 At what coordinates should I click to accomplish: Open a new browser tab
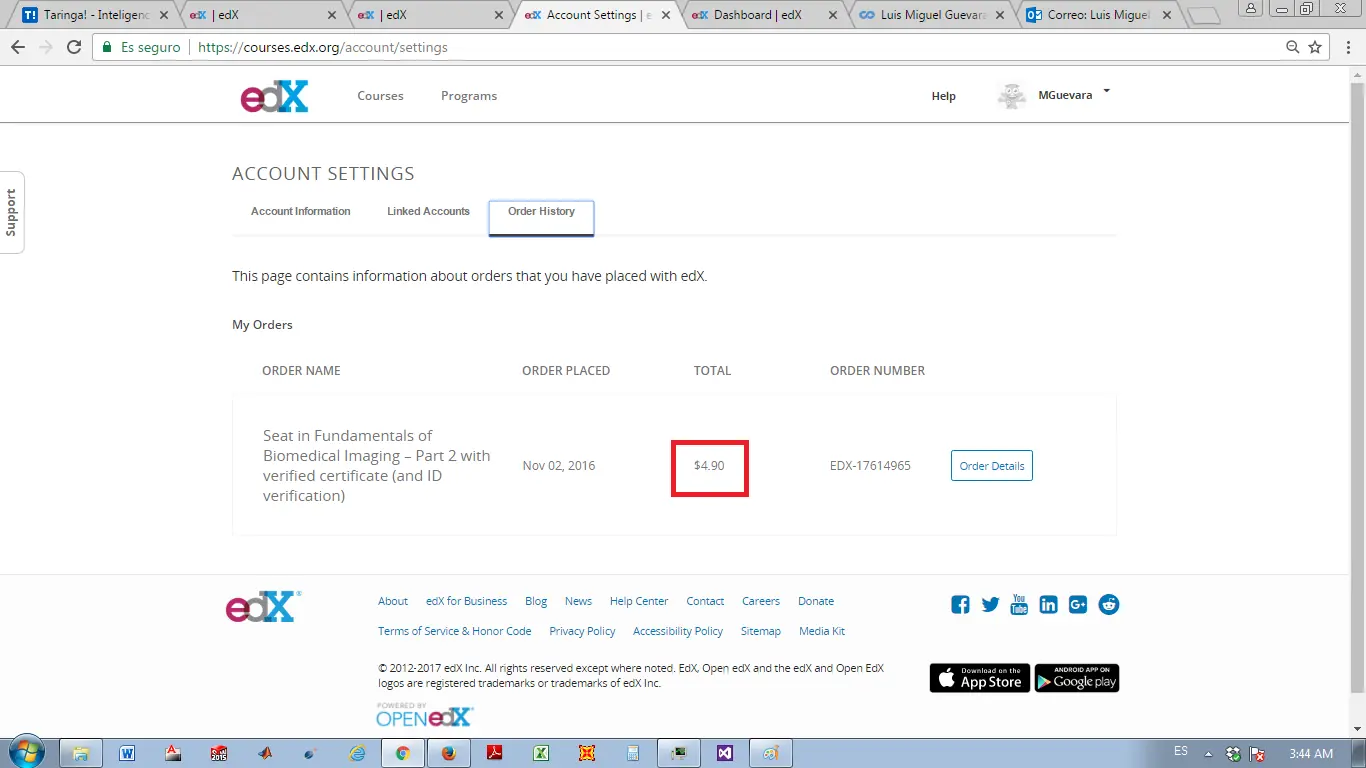[1206, 16]
